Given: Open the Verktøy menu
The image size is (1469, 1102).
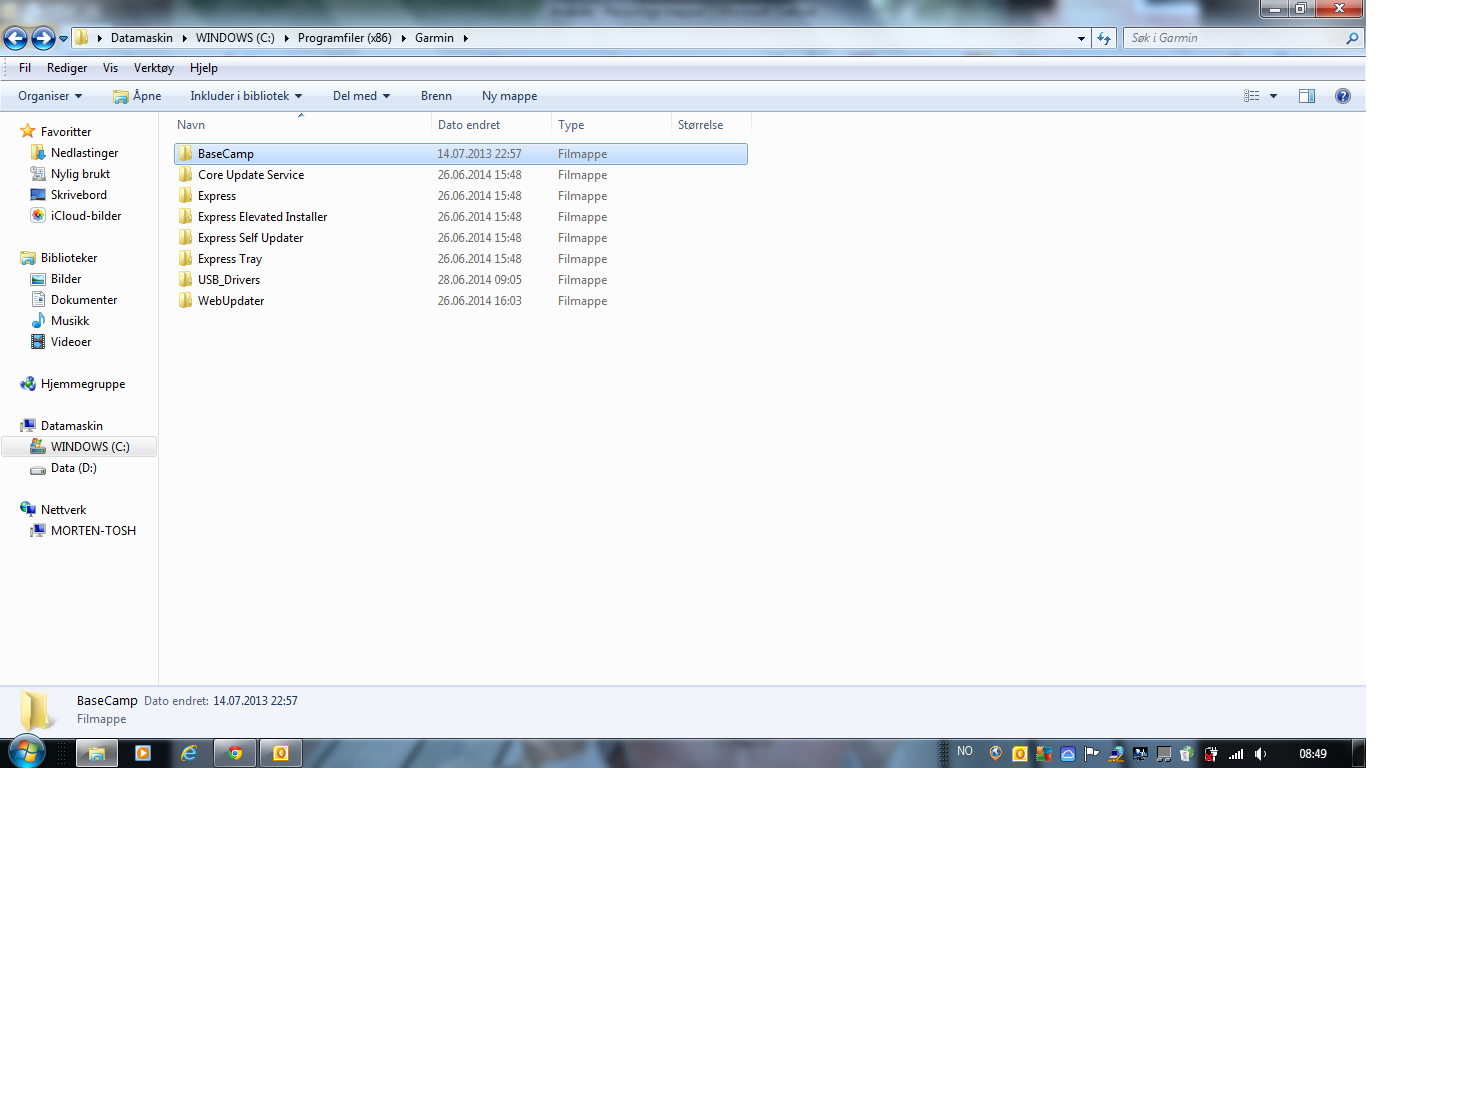Looking at the screenshot, I should tap(154, 68).
